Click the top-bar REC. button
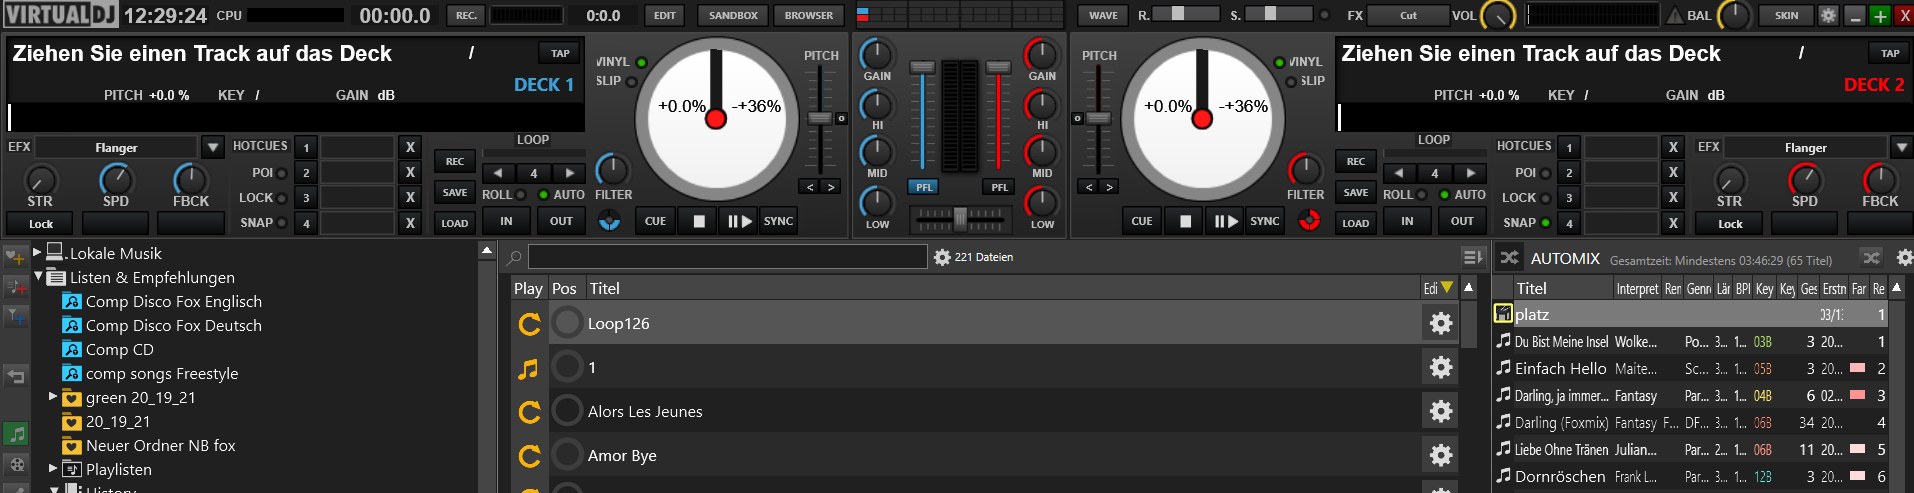The width and height of the screenshot is (1914, 493). coord(466,16)
